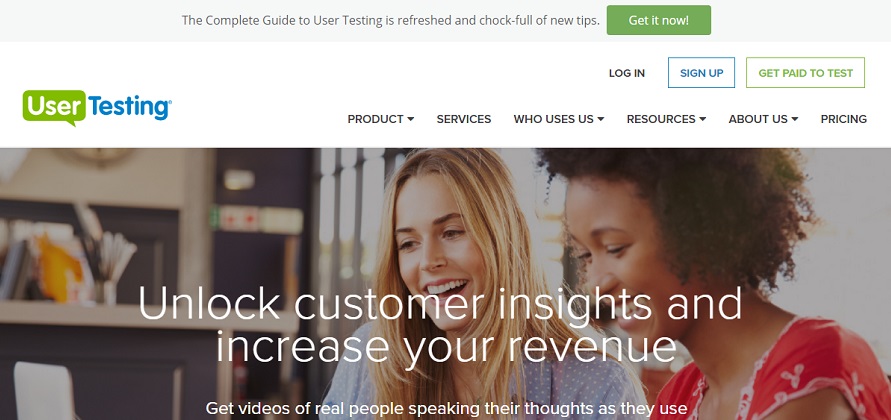Click the green Get it now! button
This screenshot has width=891, height=420.
659,20
